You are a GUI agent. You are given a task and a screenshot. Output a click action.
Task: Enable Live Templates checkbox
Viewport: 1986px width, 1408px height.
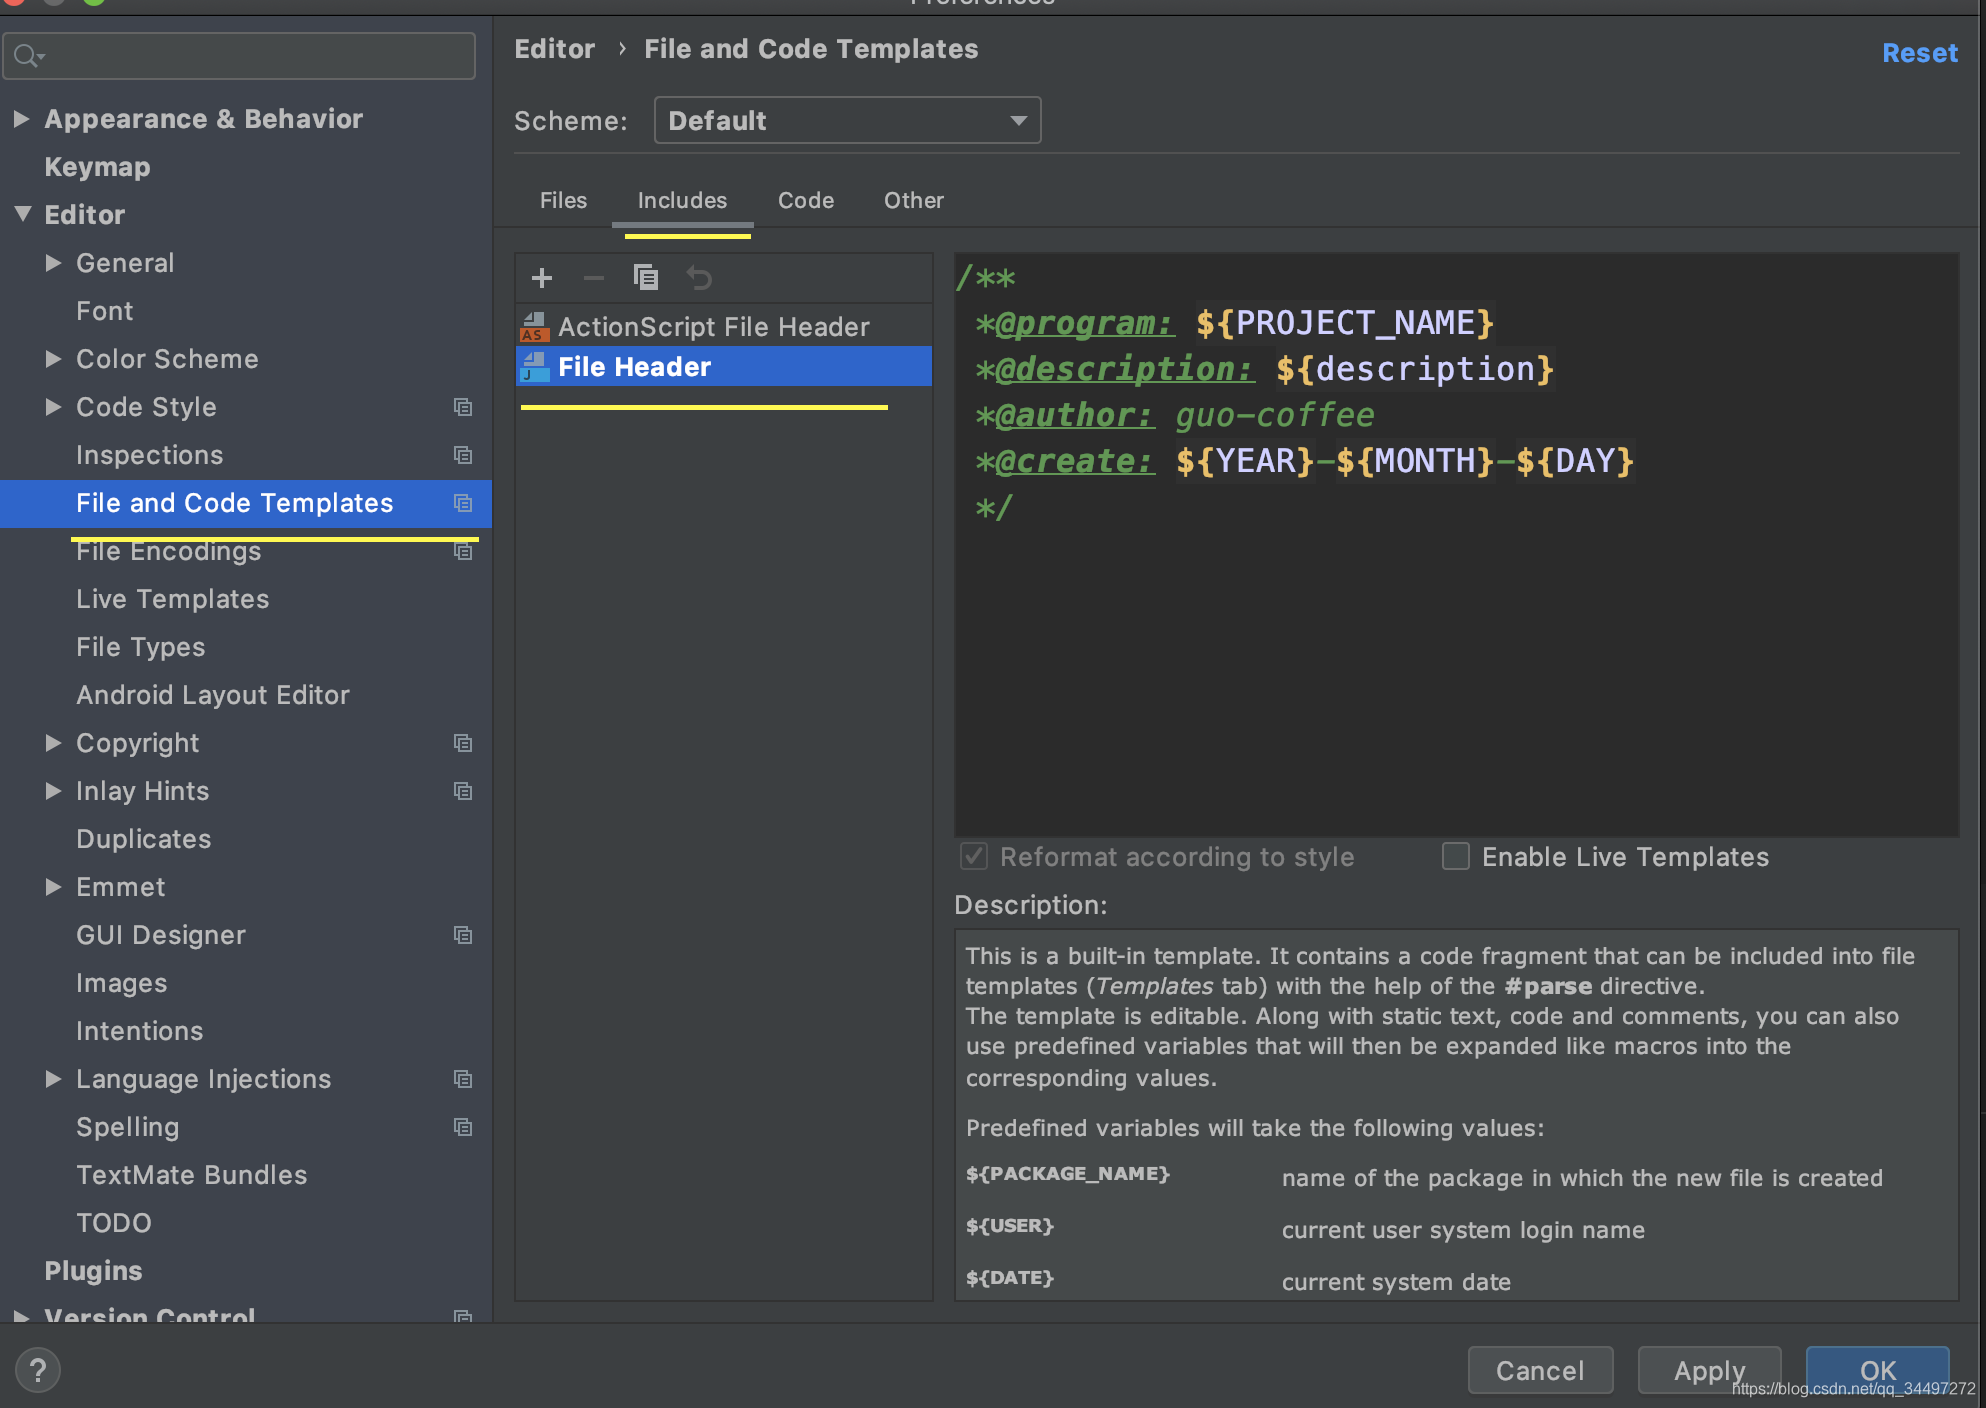click(1456, 857)
